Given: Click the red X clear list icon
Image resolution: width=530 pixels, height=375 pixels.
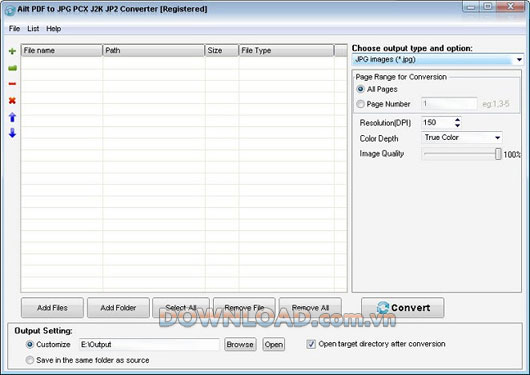Looking at the screenshot, I should [12, 100].
